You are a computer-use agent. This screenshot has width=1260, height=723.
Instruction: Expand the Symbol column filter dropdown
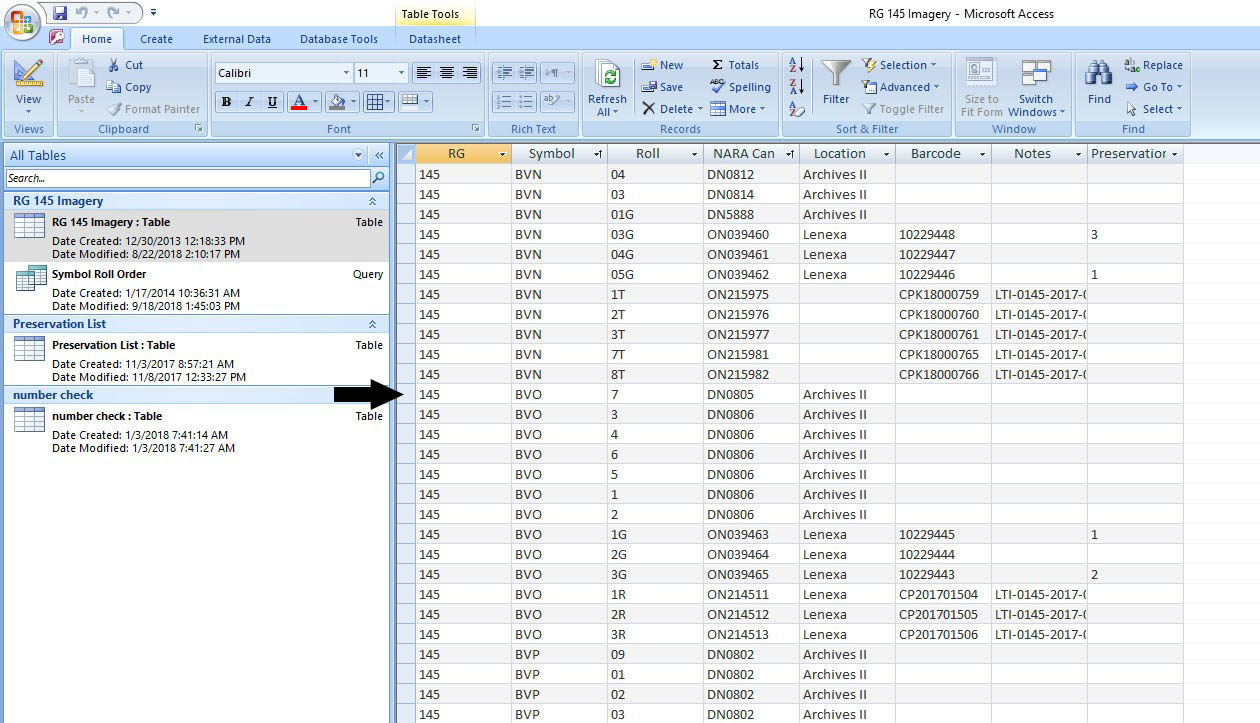pyautogui.click(x=598, y=154)
